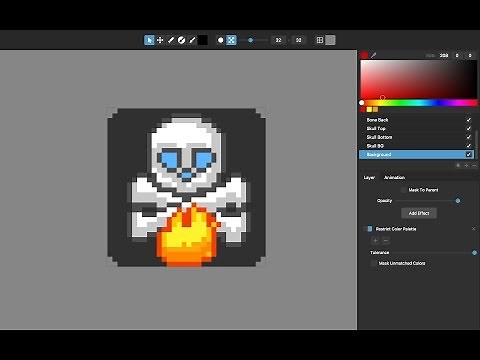Adjust the Opacity slider

click(x=427, y=201)
